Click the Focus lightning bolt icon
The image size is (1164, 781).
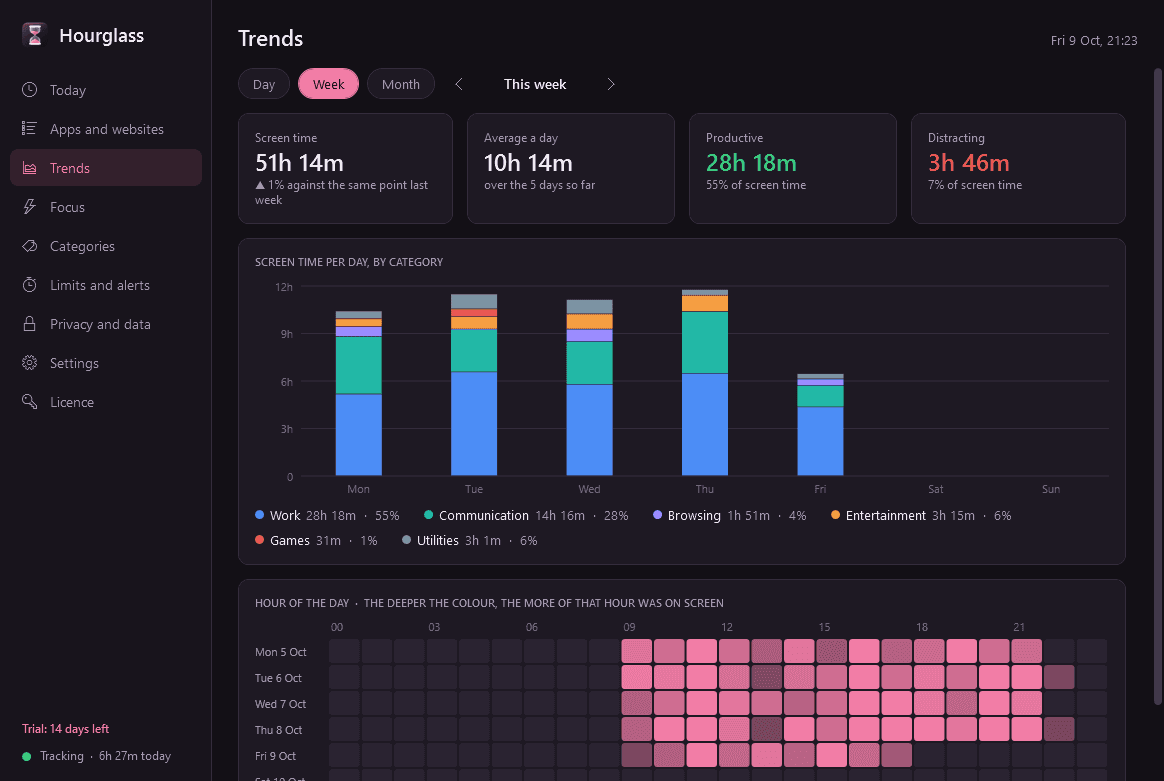(x=30, y=207)
